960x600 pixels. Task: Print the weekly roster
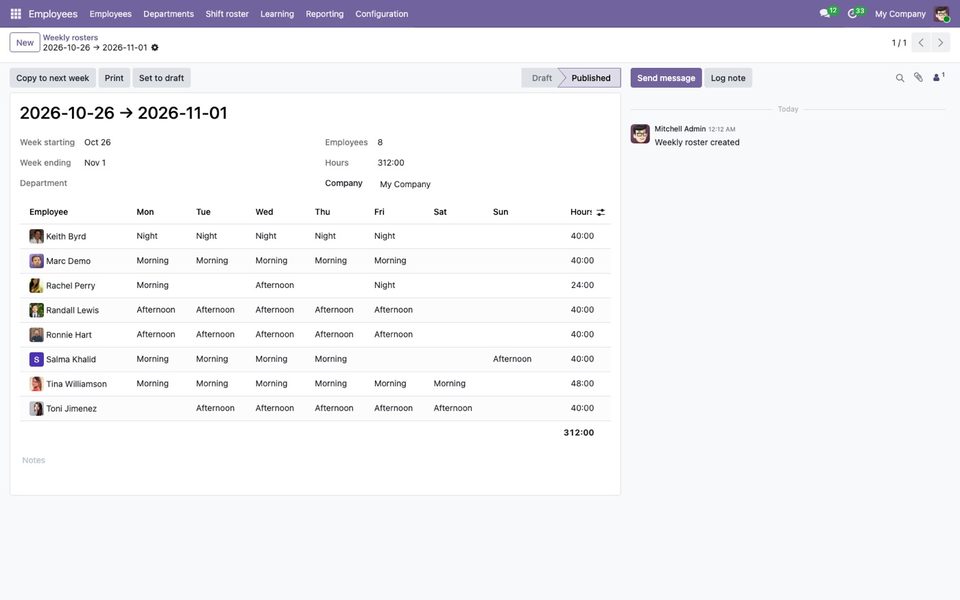pos(114,78)
